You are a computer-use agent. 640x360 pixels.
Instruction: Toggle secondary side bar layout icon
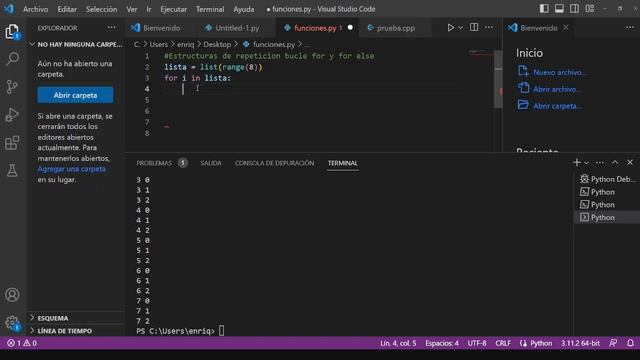(x=574, y=9)
